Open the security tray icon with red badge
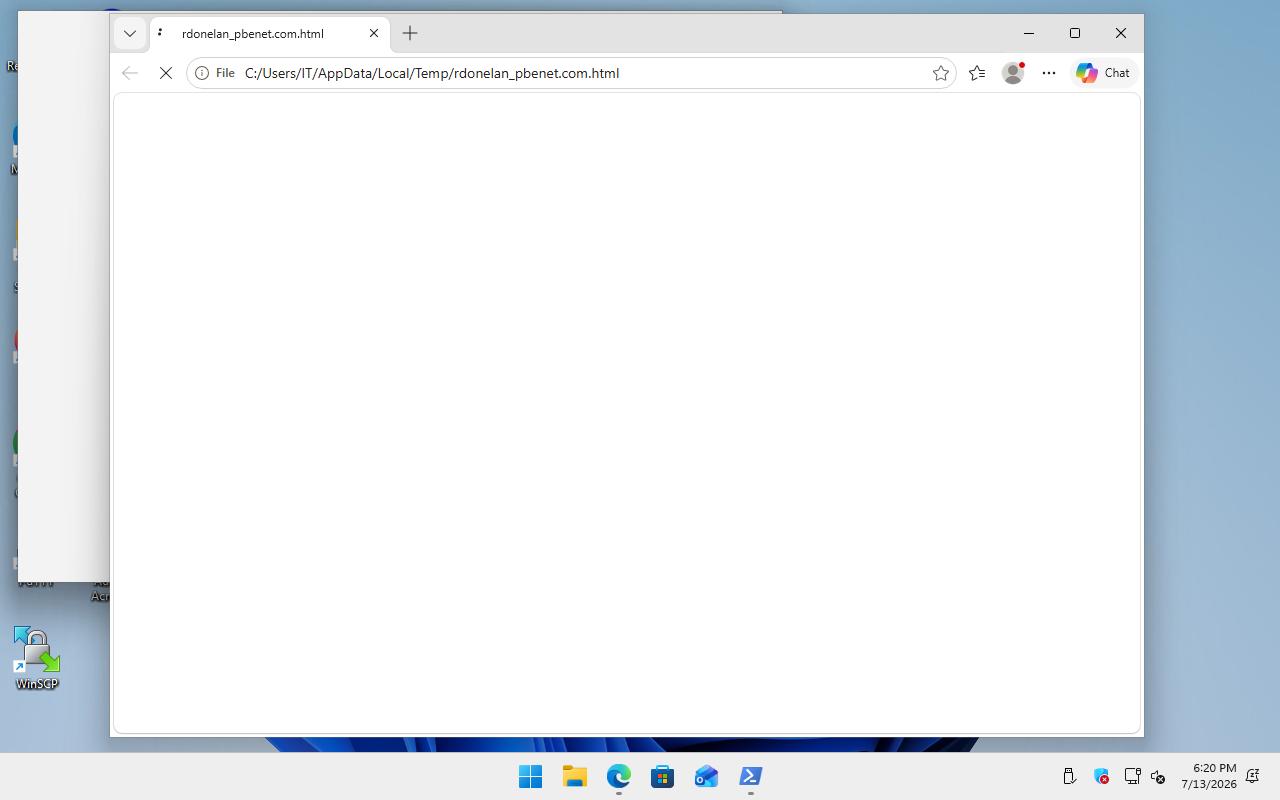 coord(1101,776)
